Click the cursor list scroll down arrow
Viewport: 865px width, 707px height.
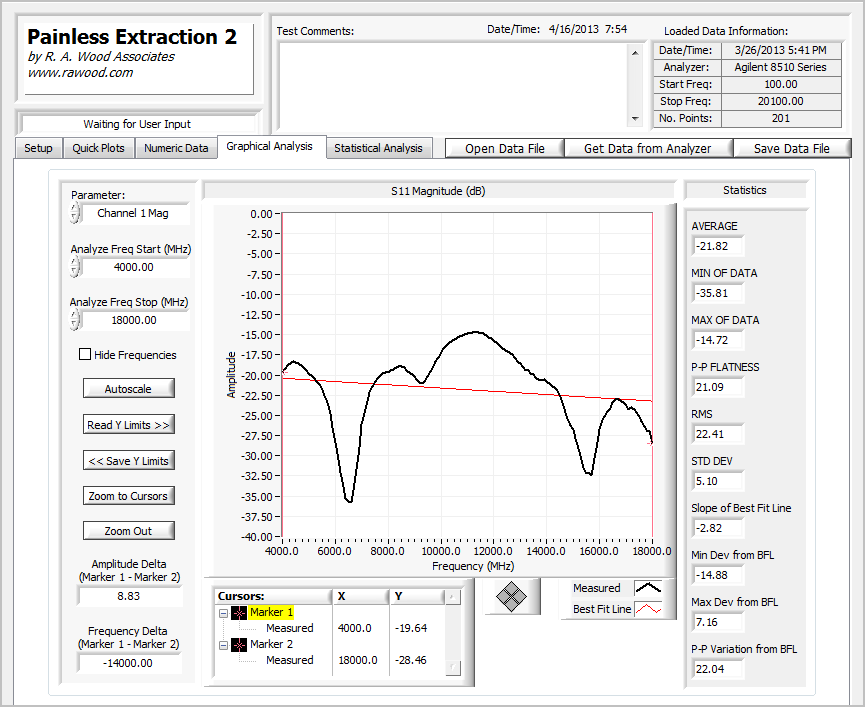[x=452, y=668]
